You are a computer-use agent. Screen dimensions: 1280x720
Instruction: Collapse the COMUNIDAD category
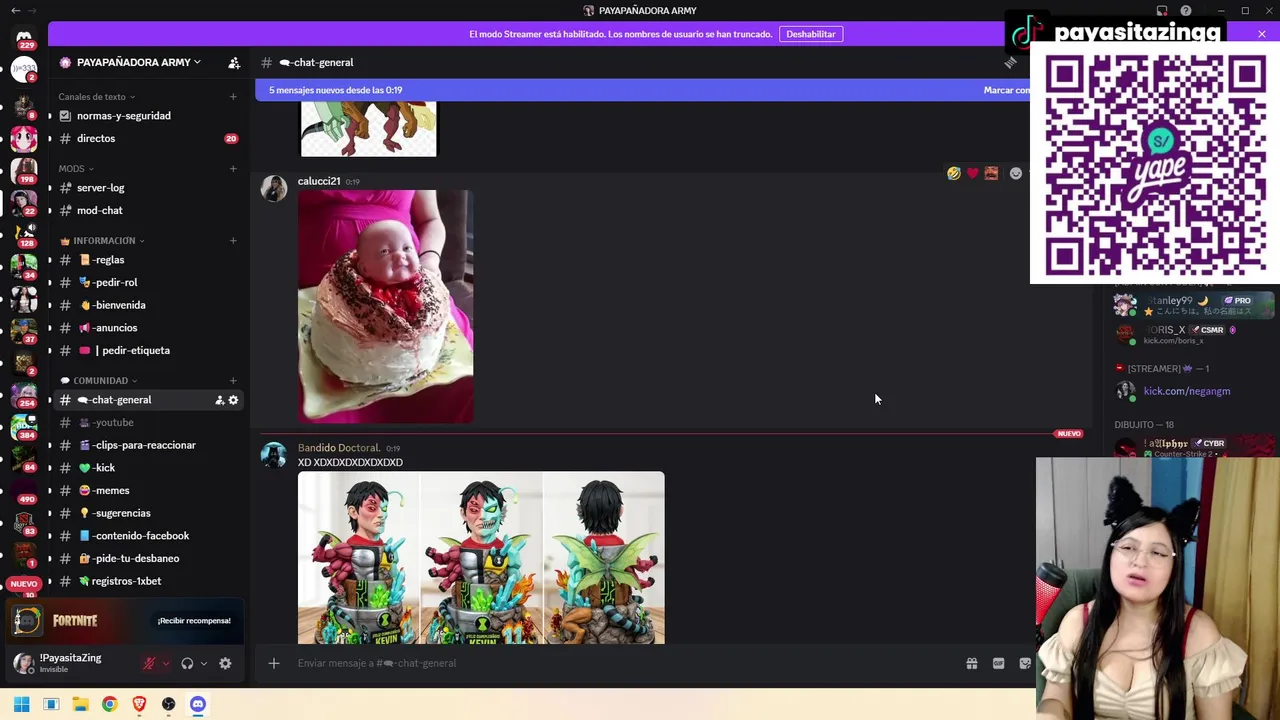(99, 380)
